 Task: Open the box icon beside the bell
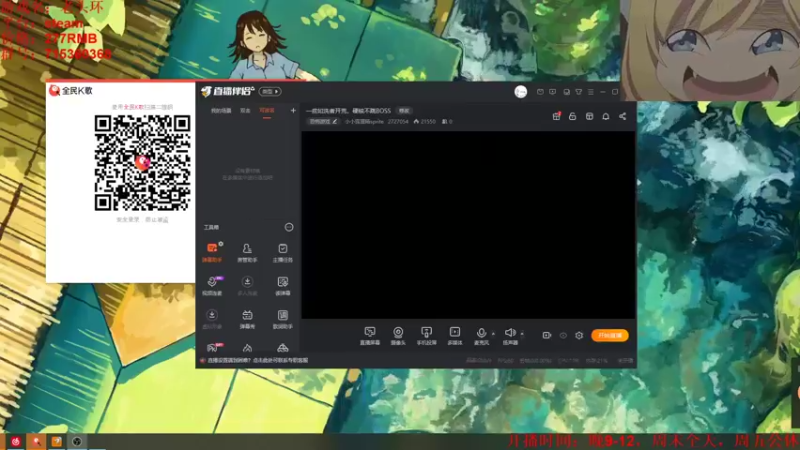pos(589,116)
